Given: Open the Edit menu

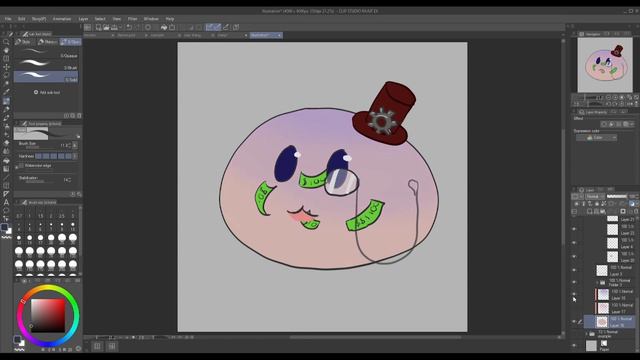Looking at the screenshot, I should tap(22, 19).
